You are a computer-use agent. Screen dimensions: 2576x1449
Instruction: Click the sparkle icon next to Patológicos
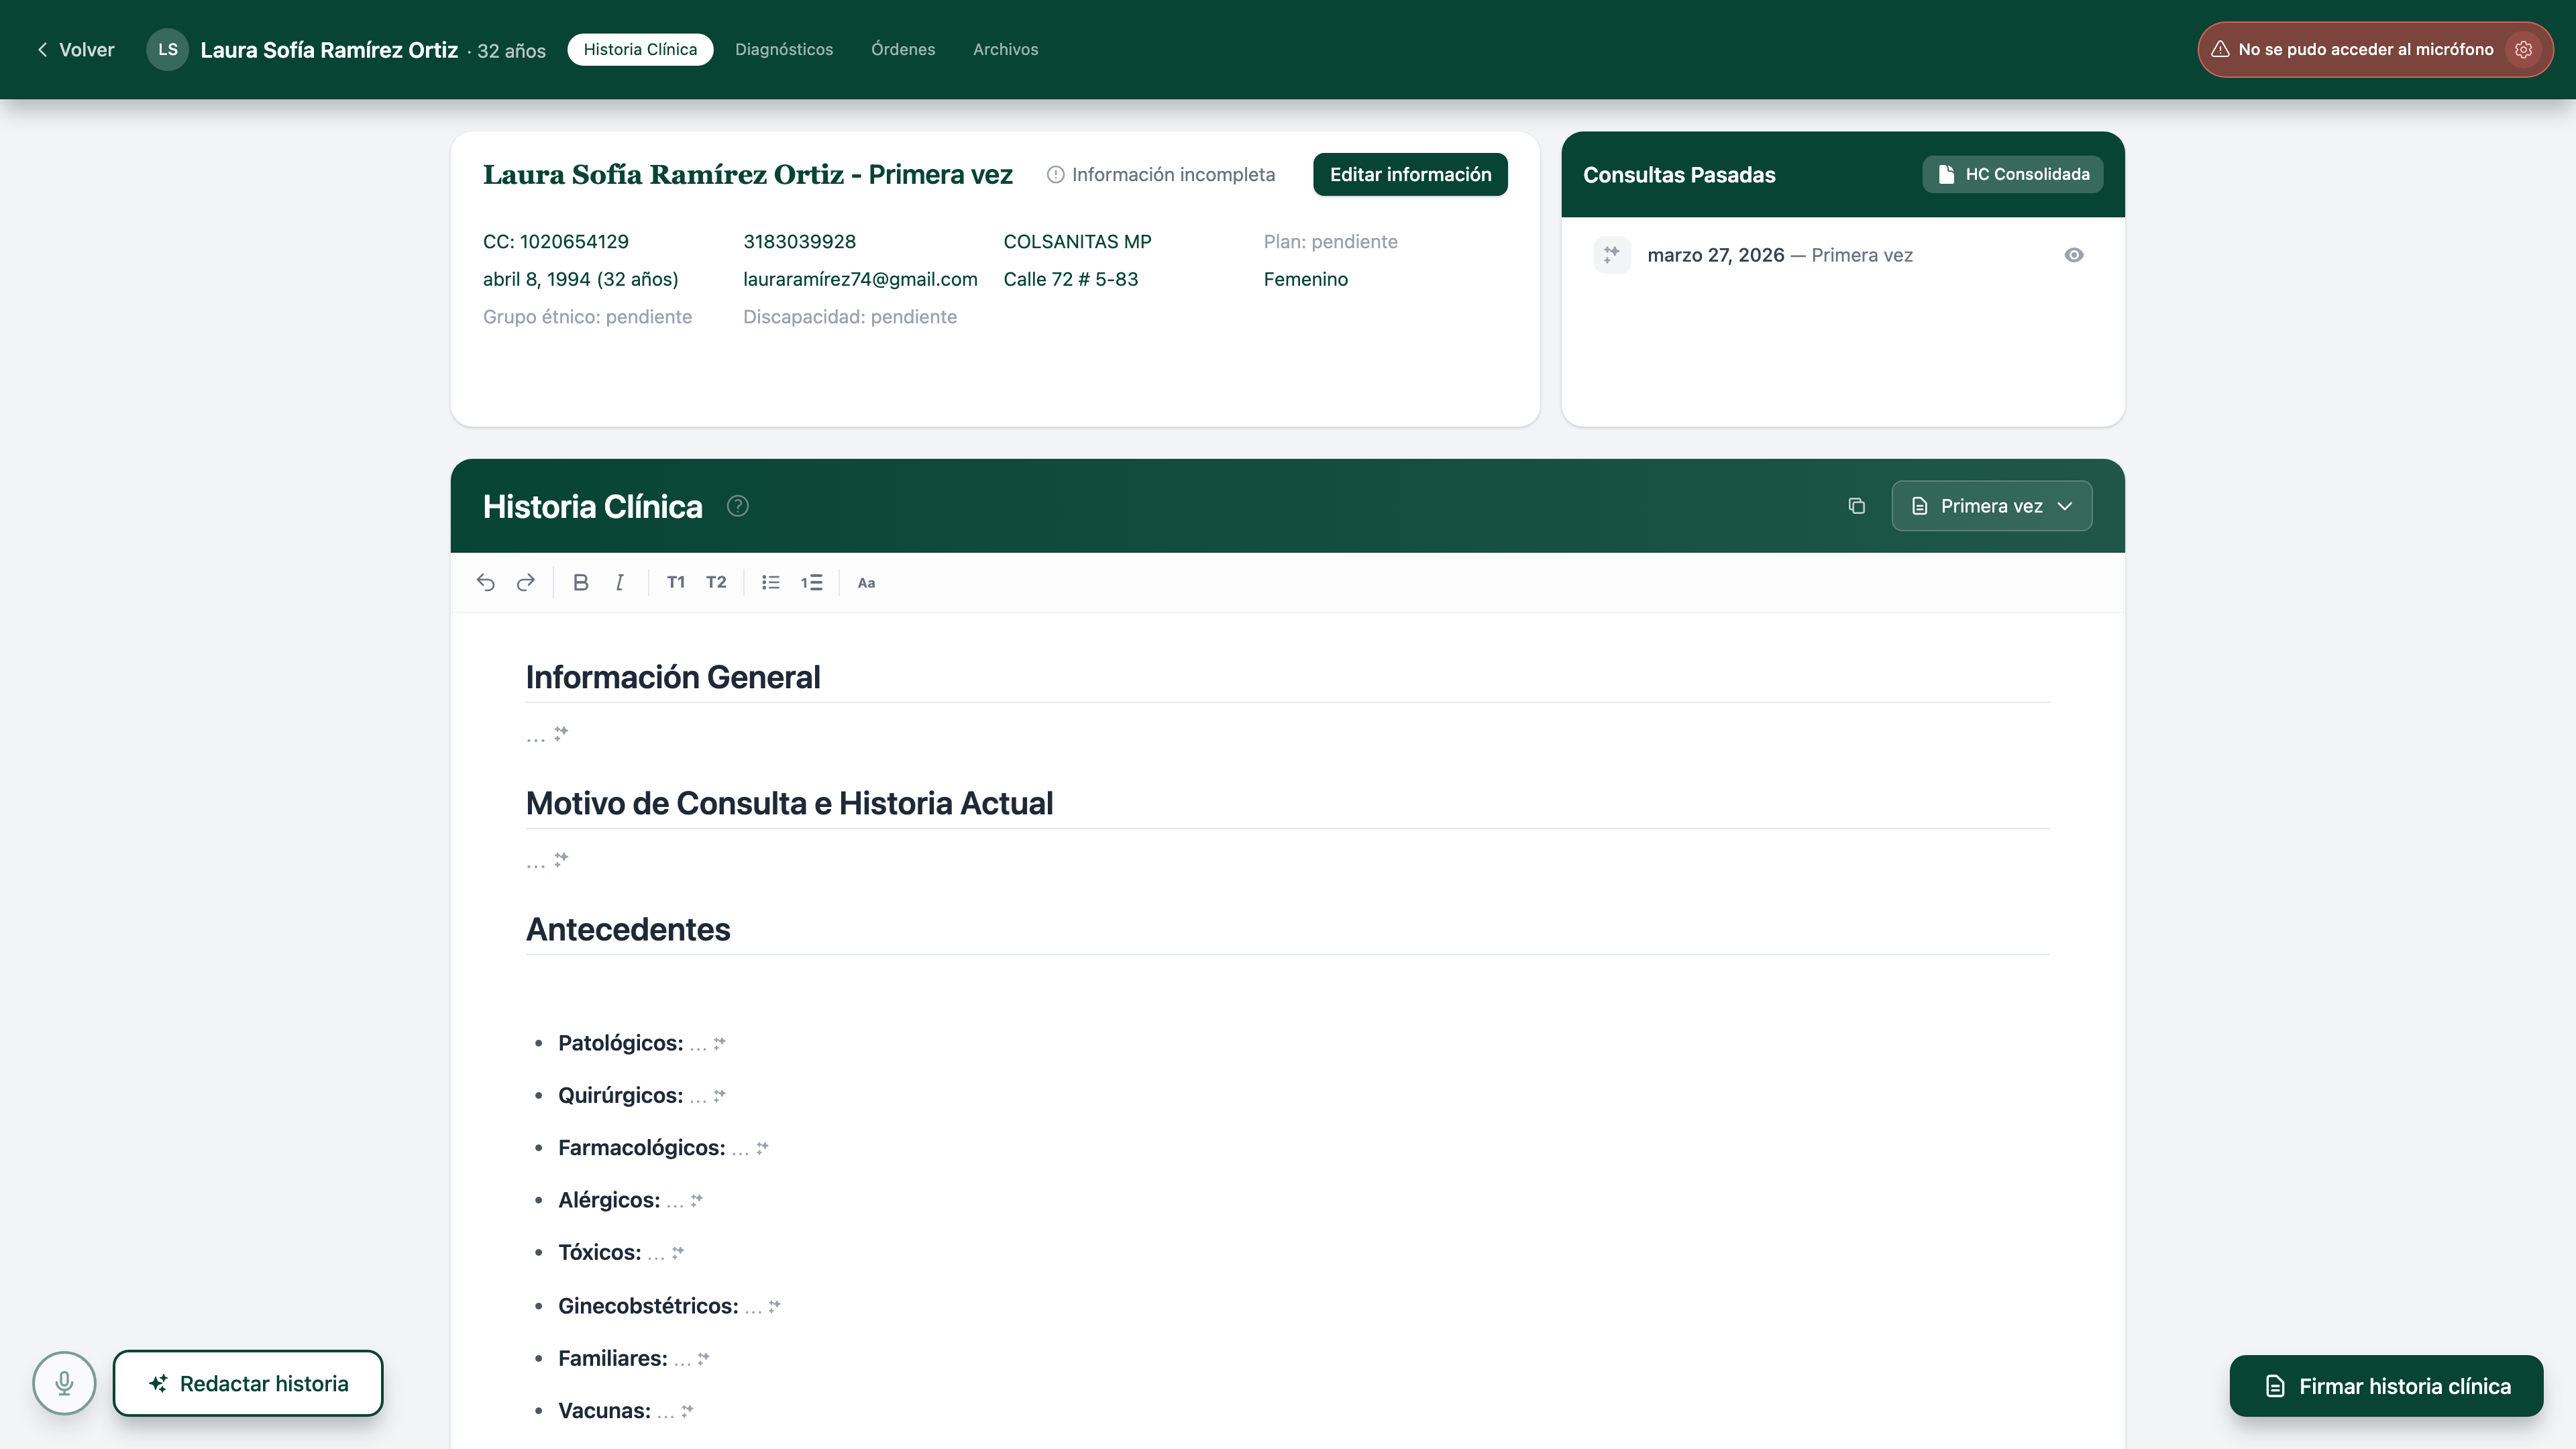tap(719, 1043)
